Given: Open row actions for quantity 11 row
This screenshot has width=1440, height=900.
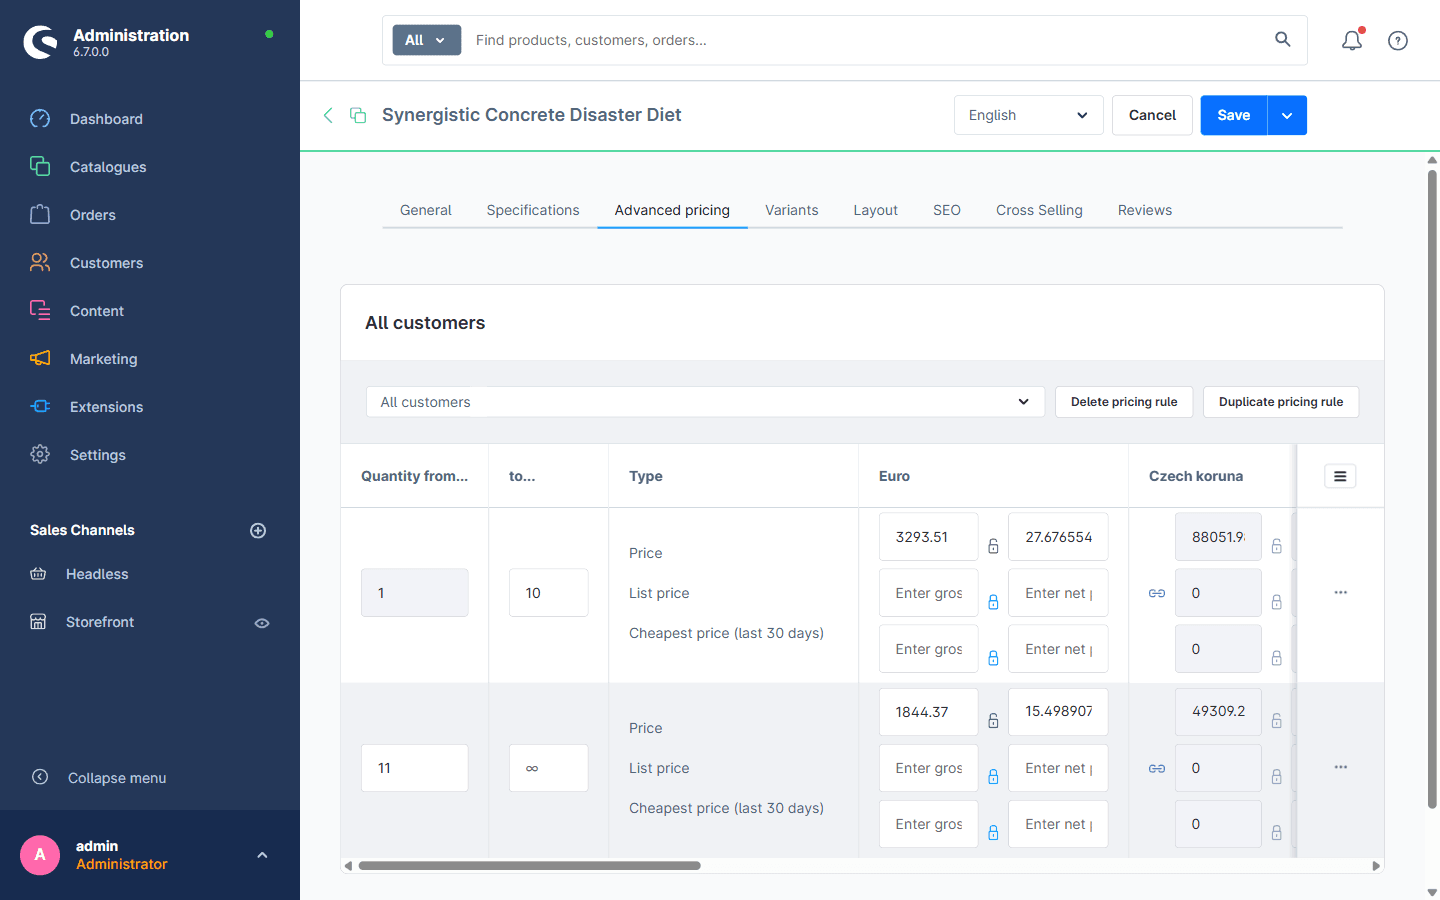Looking at the screenshot, I should (1341, 768).
